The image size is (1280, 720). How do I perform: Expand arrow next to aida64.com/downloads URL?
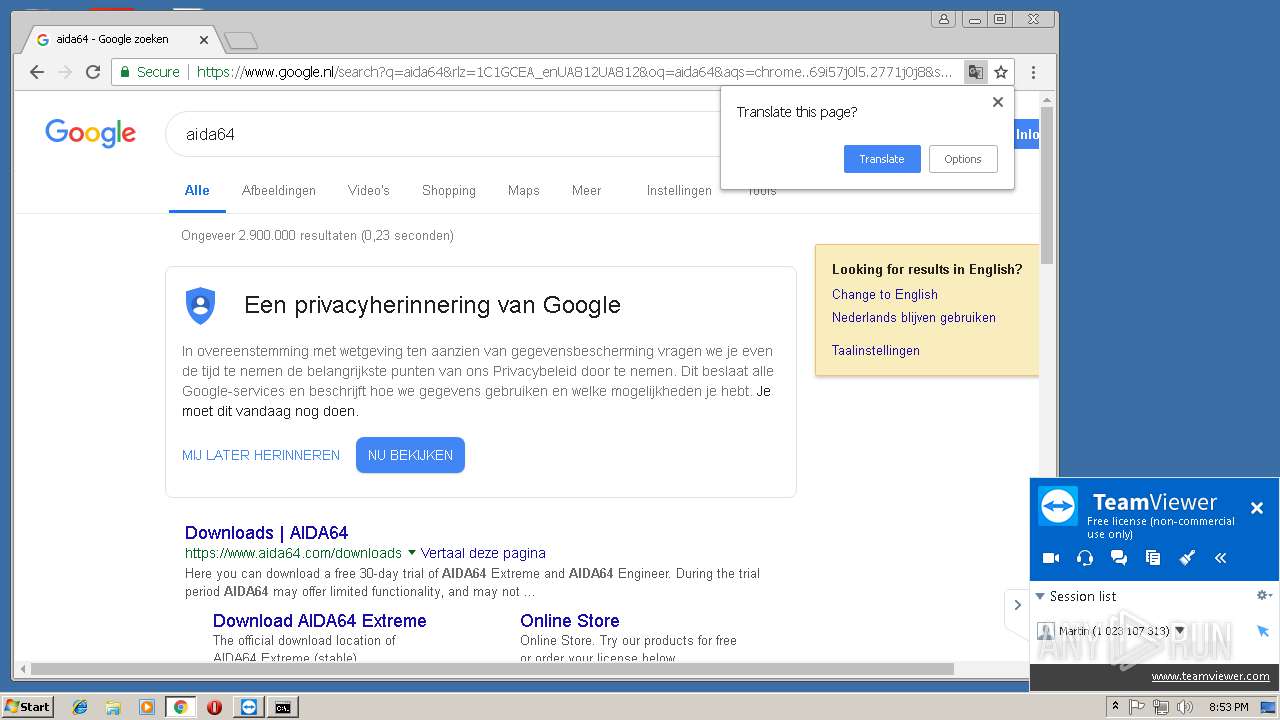(x=411, y=553)
